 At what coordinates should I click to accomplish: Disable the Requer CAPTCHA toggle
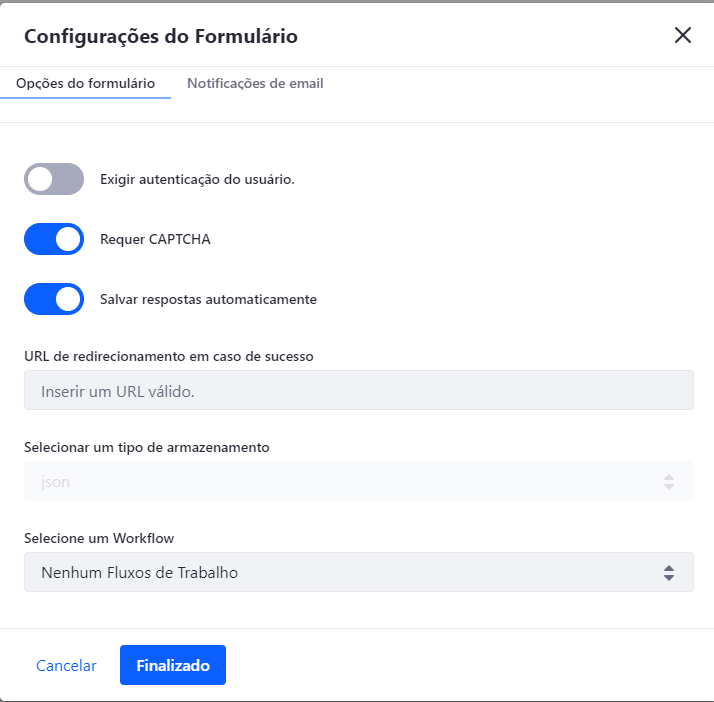54,239
